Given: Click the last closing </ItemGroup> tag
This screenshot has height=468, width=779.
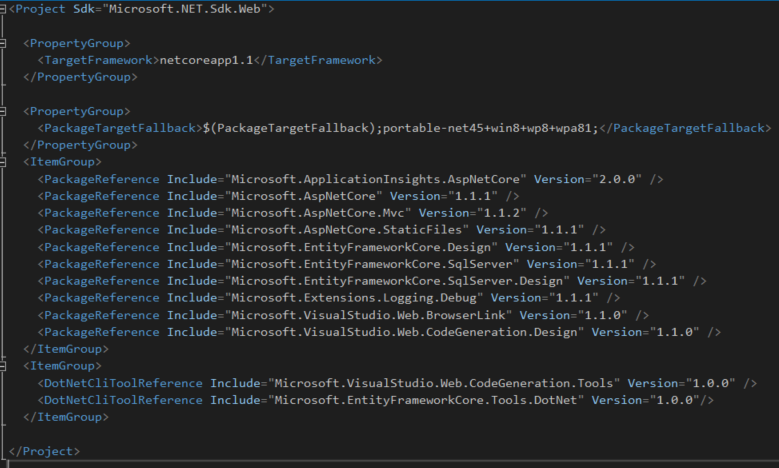Looking at the screenshot, I should [66, 417].
